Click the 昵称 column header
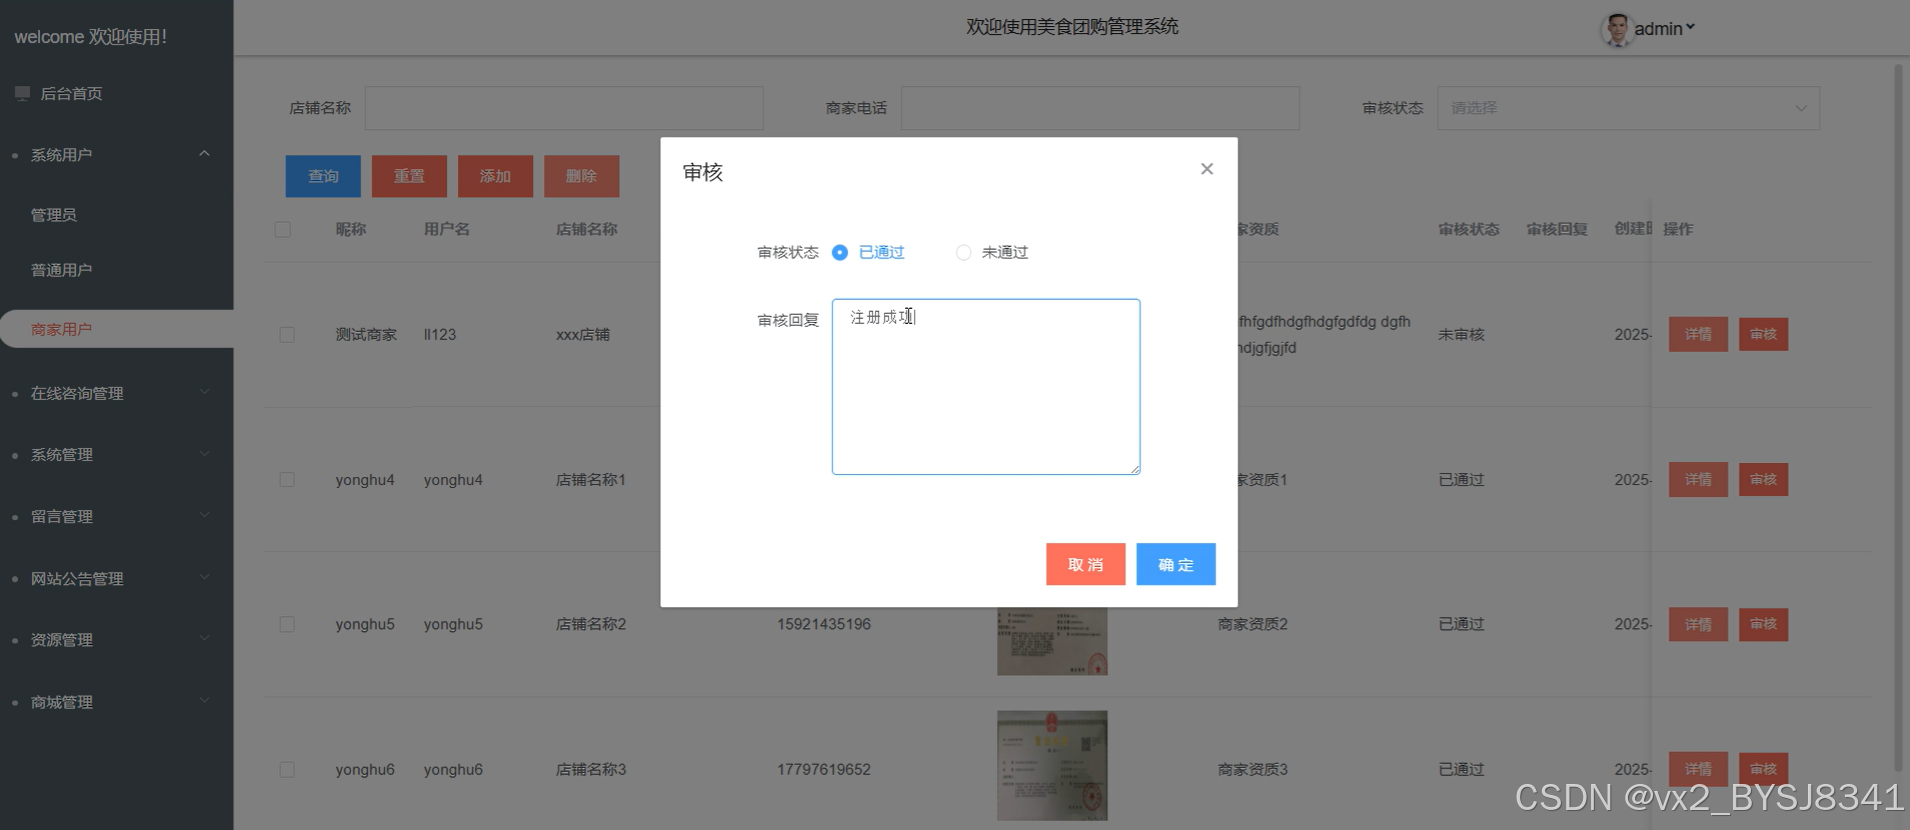Screen dimensions: 1910x830 click(351, 229)
